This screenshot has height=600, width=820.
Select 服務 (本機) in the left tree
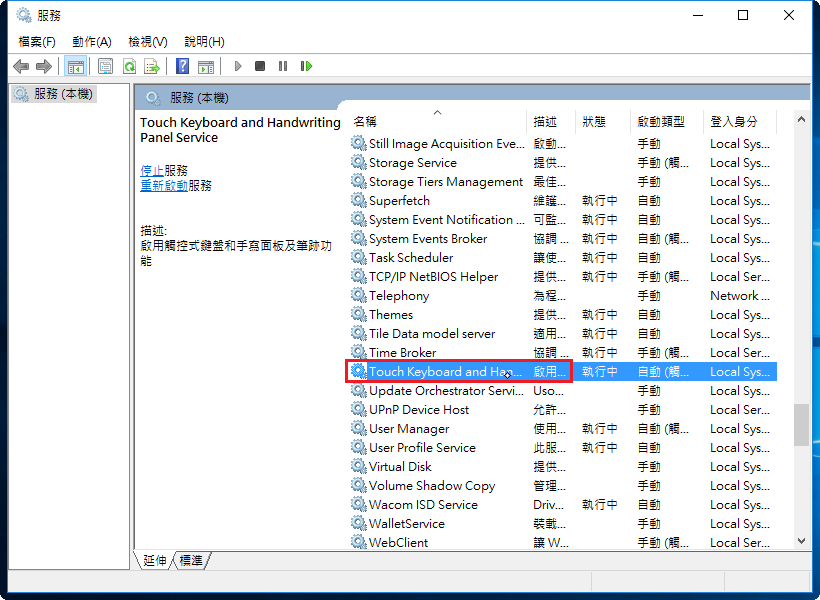click(x=62, y=94)
